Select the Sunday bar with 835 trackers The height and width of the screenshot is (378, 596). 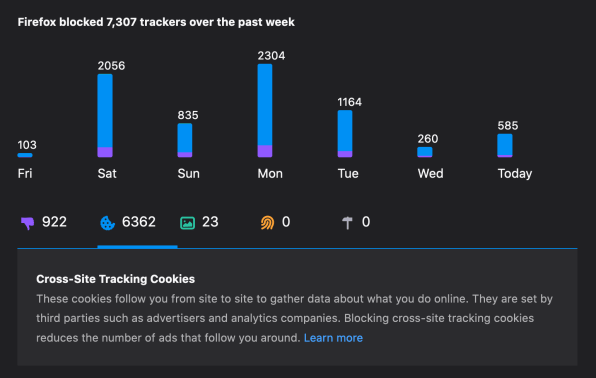click(185, 140)
